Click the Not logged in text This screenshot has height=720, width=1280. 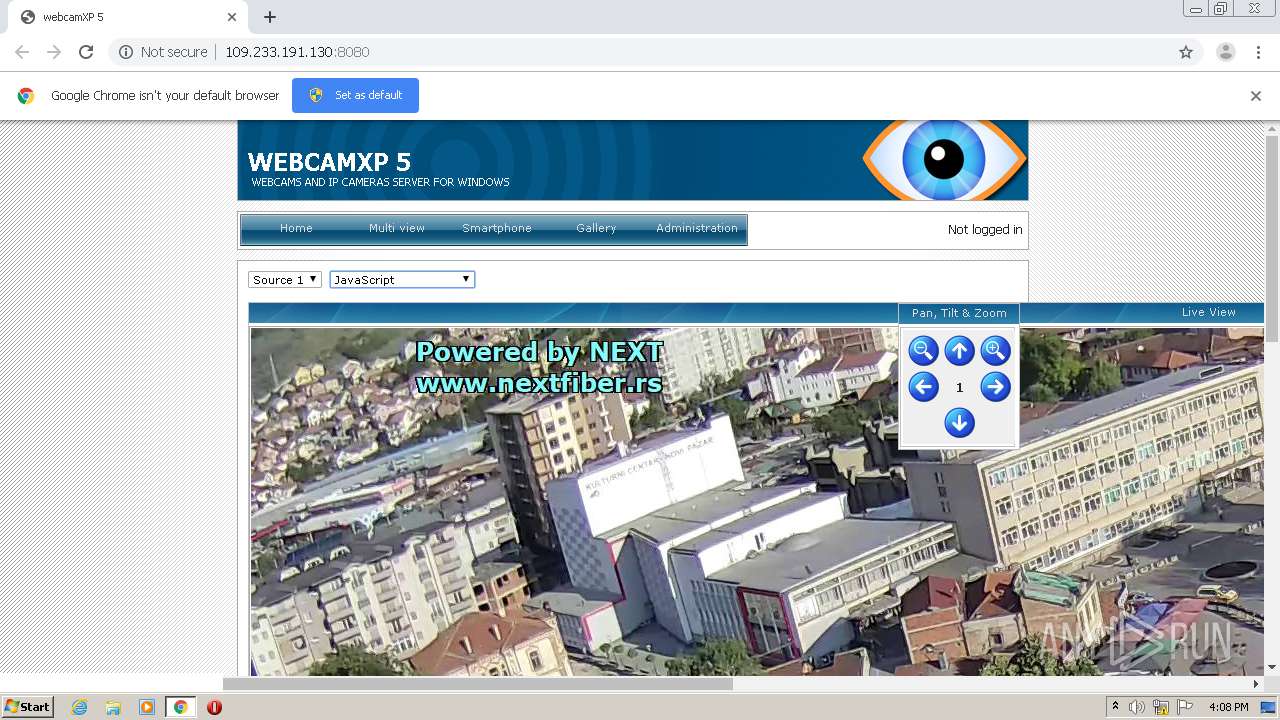pos(985,230)
